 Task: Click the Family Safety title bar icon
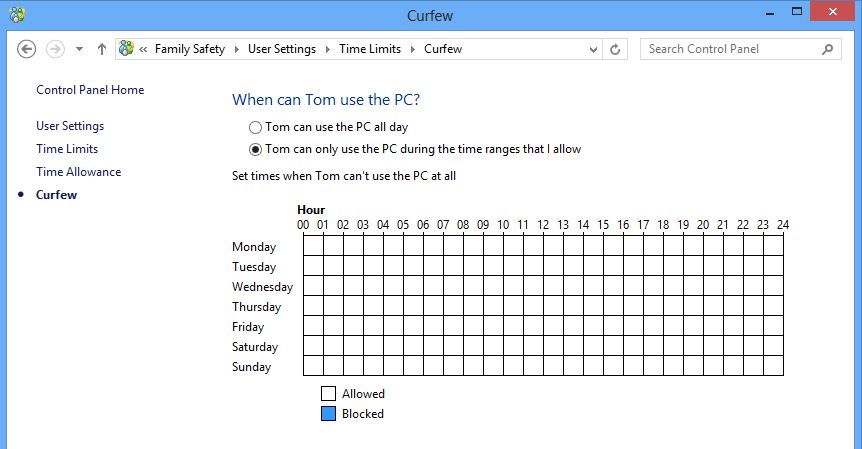coord(17,14)
